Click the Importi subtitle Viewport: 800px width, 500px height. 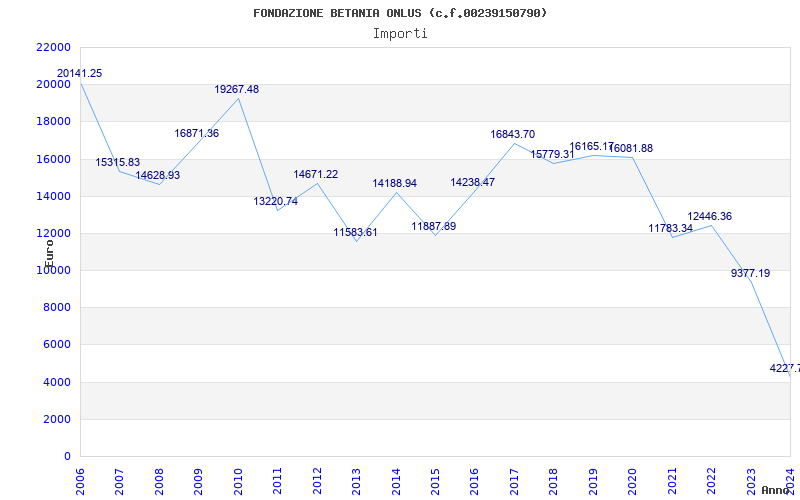click(400, 34)
